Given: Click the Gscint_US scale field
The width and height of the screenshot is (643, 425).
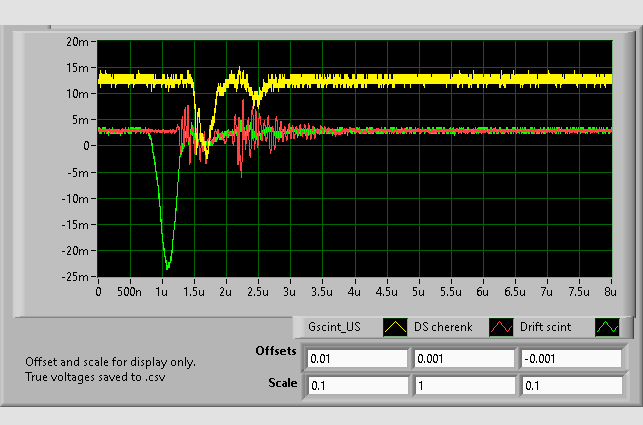Looking at the screenshot, I should tap(357, 385).
